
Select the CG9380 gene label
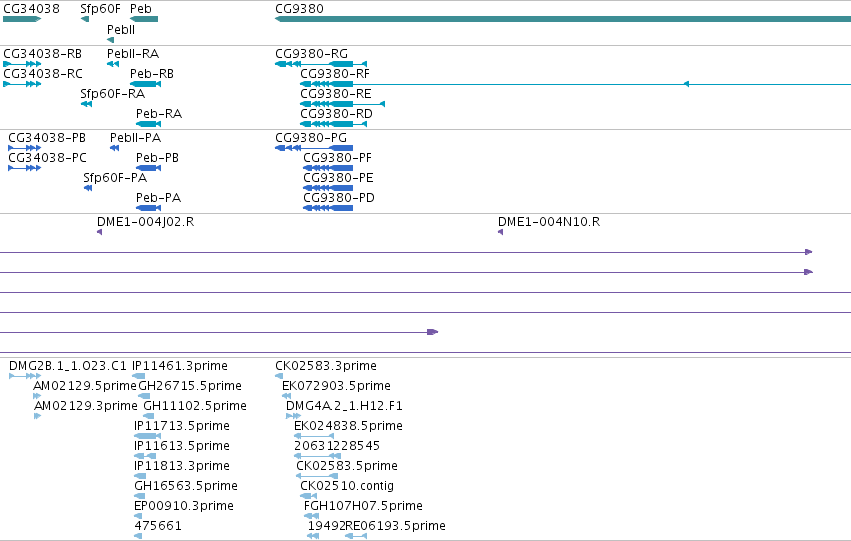(x=299, y=9)
